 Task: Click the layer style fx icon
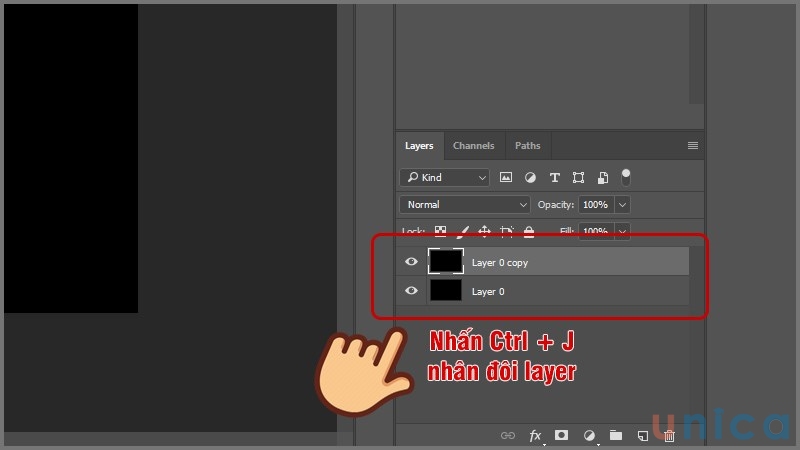[x=535, y=436]
